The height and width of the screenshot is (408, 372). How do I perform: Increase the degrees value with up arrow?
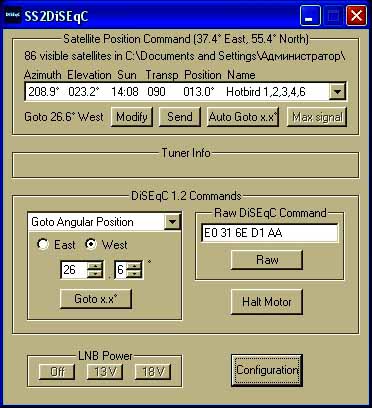click(x=95, y=266)
